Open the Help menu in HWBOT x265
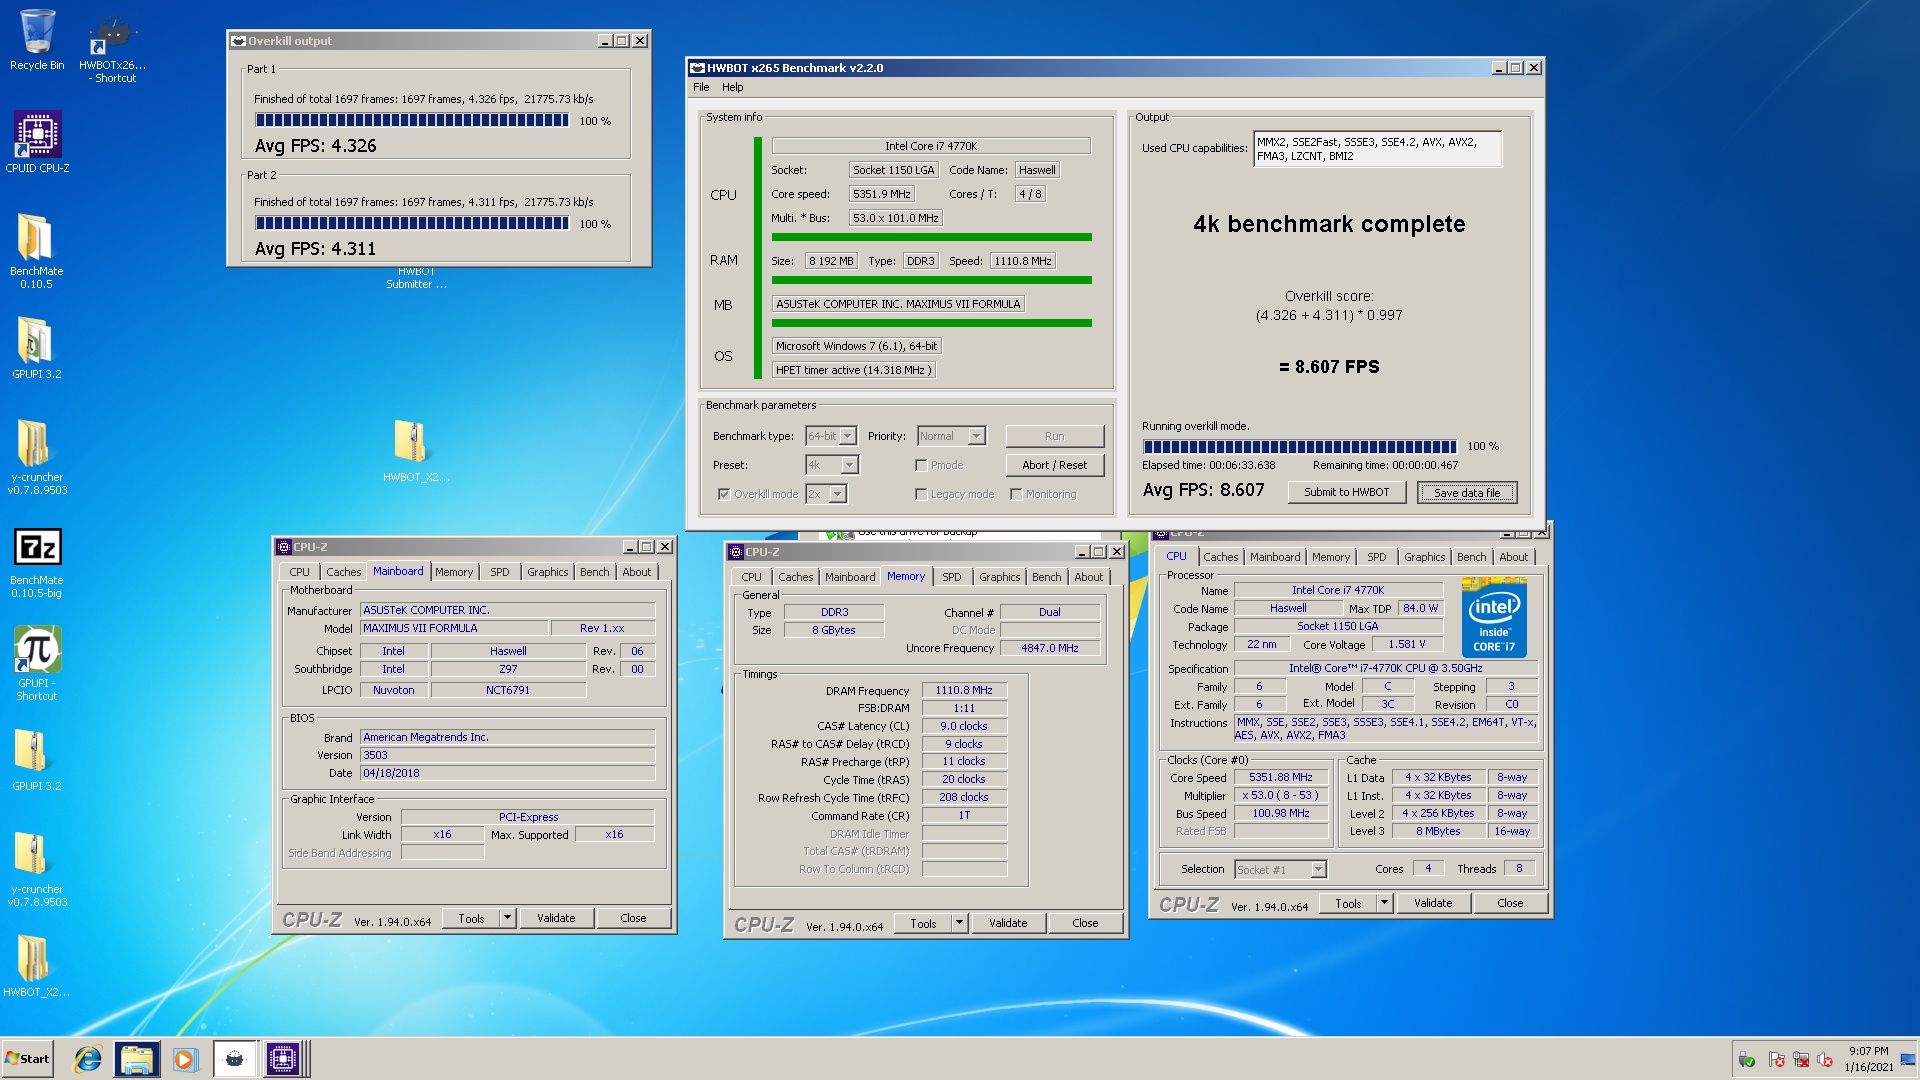 733,87
